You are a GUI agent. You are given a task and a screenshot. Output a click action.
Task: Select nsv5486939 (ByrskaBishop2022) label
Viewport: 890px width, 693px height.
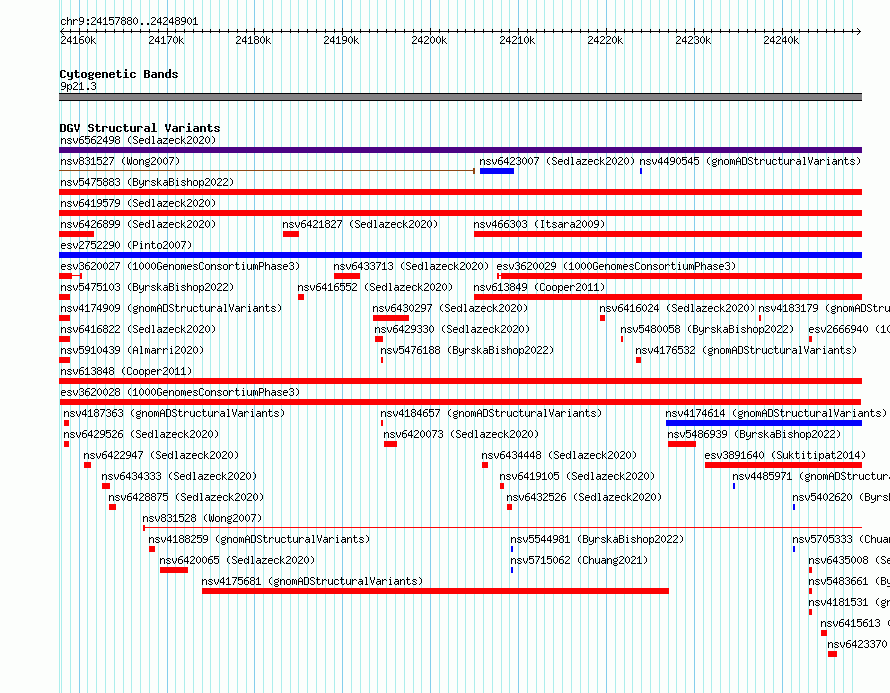[754, 434]
